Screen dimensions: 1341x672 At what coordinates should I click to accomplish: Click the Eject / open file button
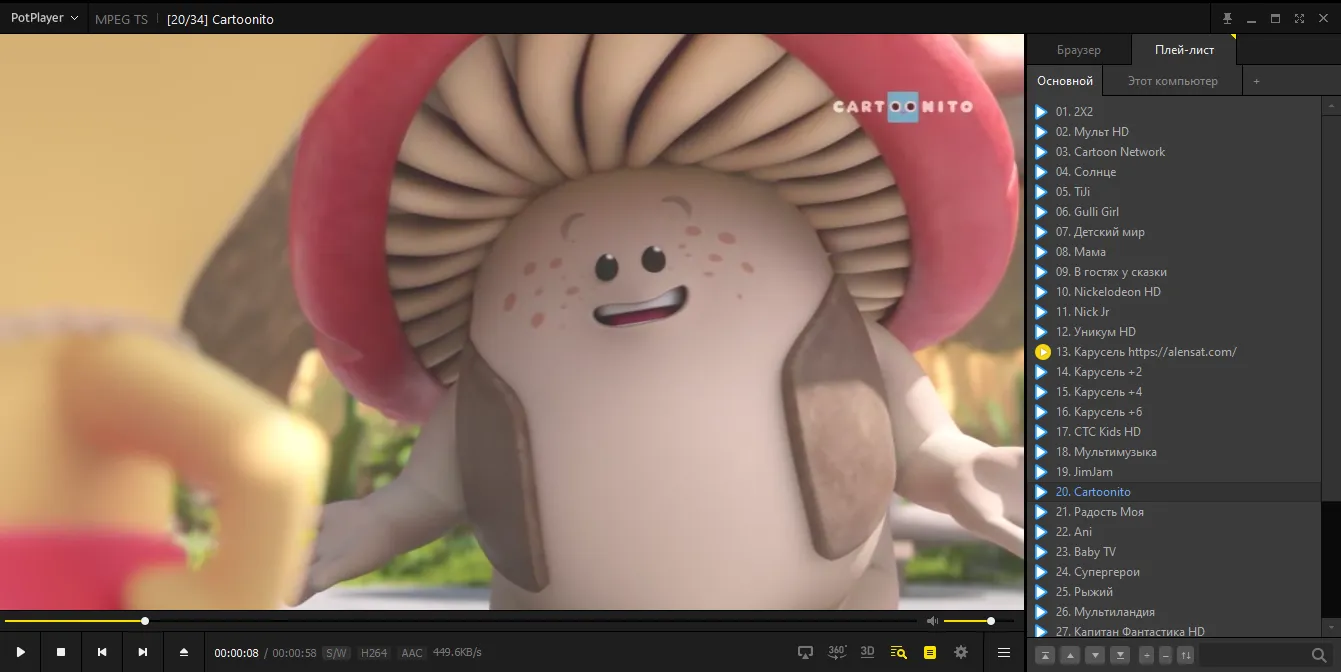pos(184,652)
